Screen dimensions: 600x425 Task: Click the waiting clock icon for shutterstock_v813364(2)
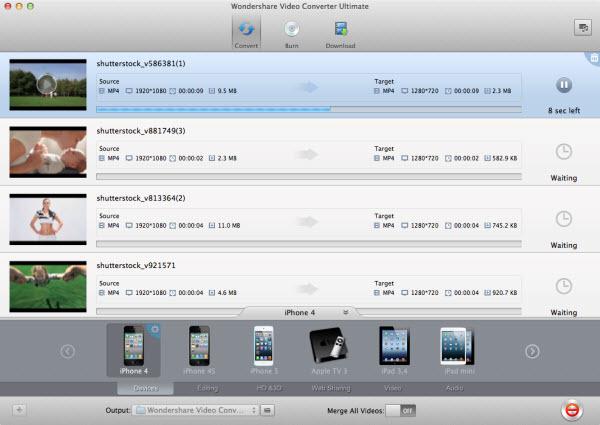coord(564,219)
